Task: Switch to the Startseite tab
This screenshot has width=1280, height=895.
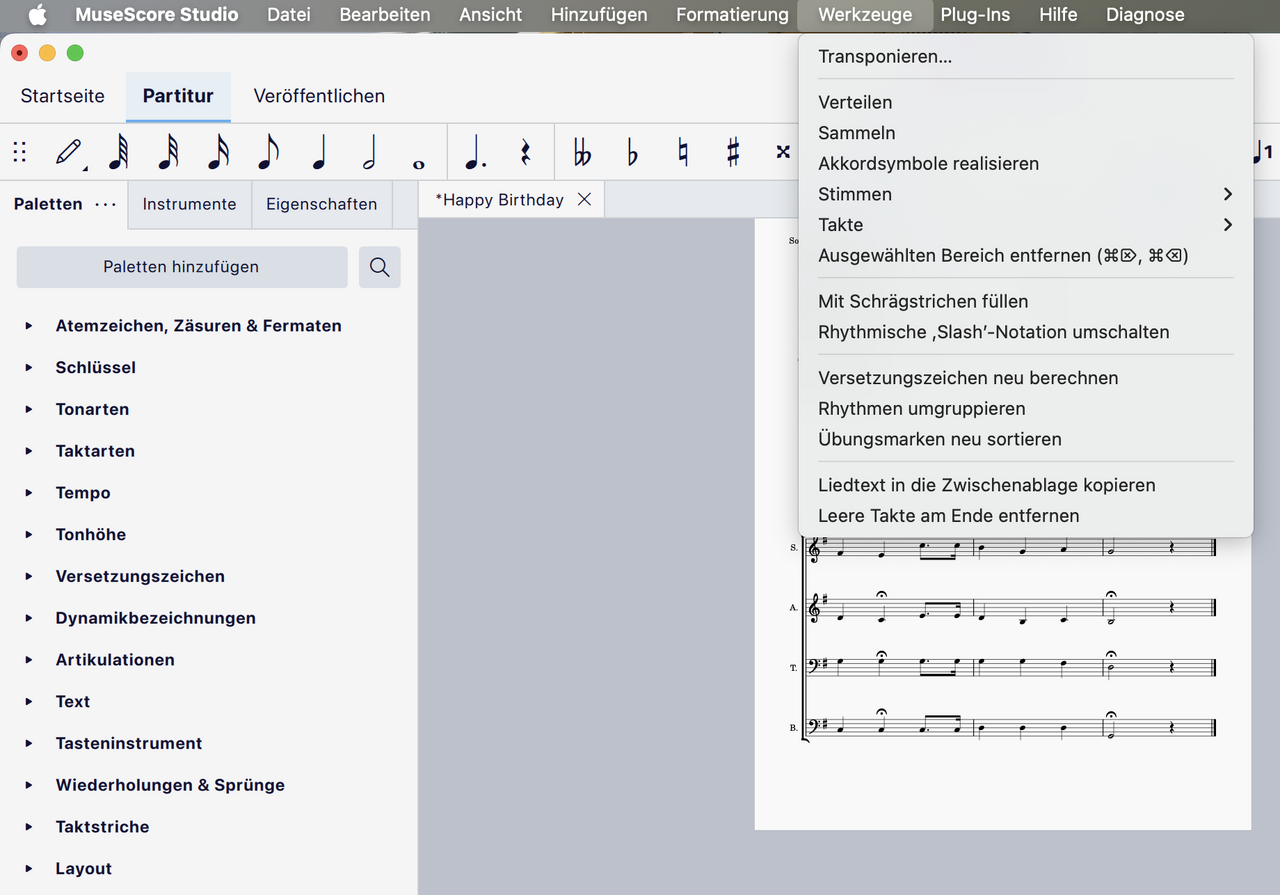Action: pyautogui.click(x=63, y=96)
